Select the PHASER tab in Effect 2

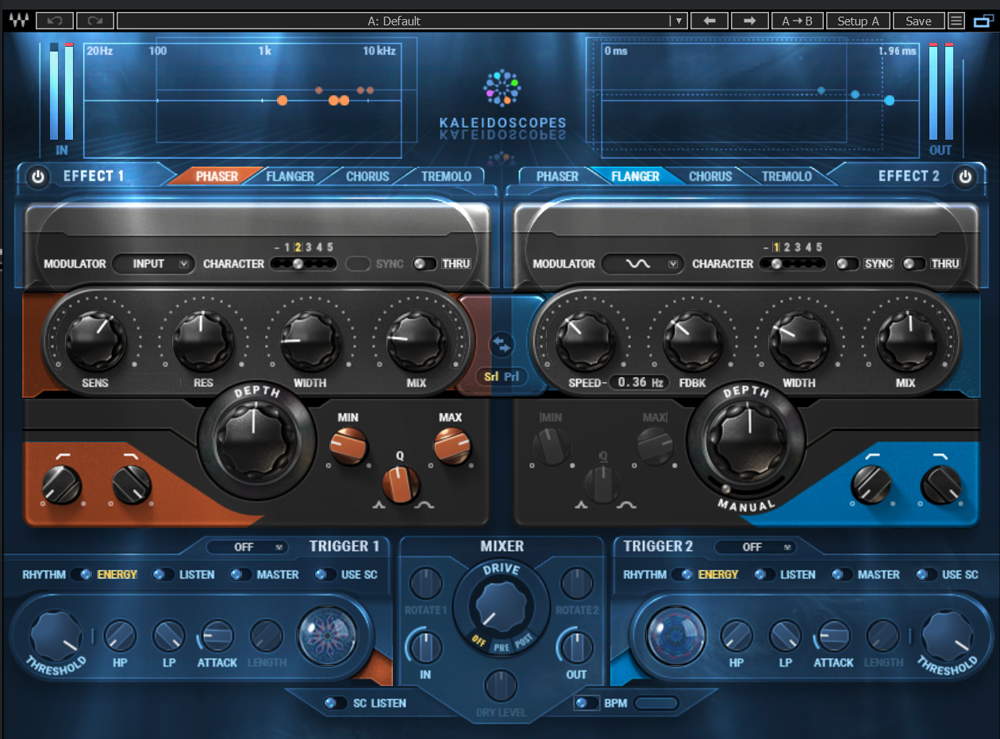click(x=557, y=177)
